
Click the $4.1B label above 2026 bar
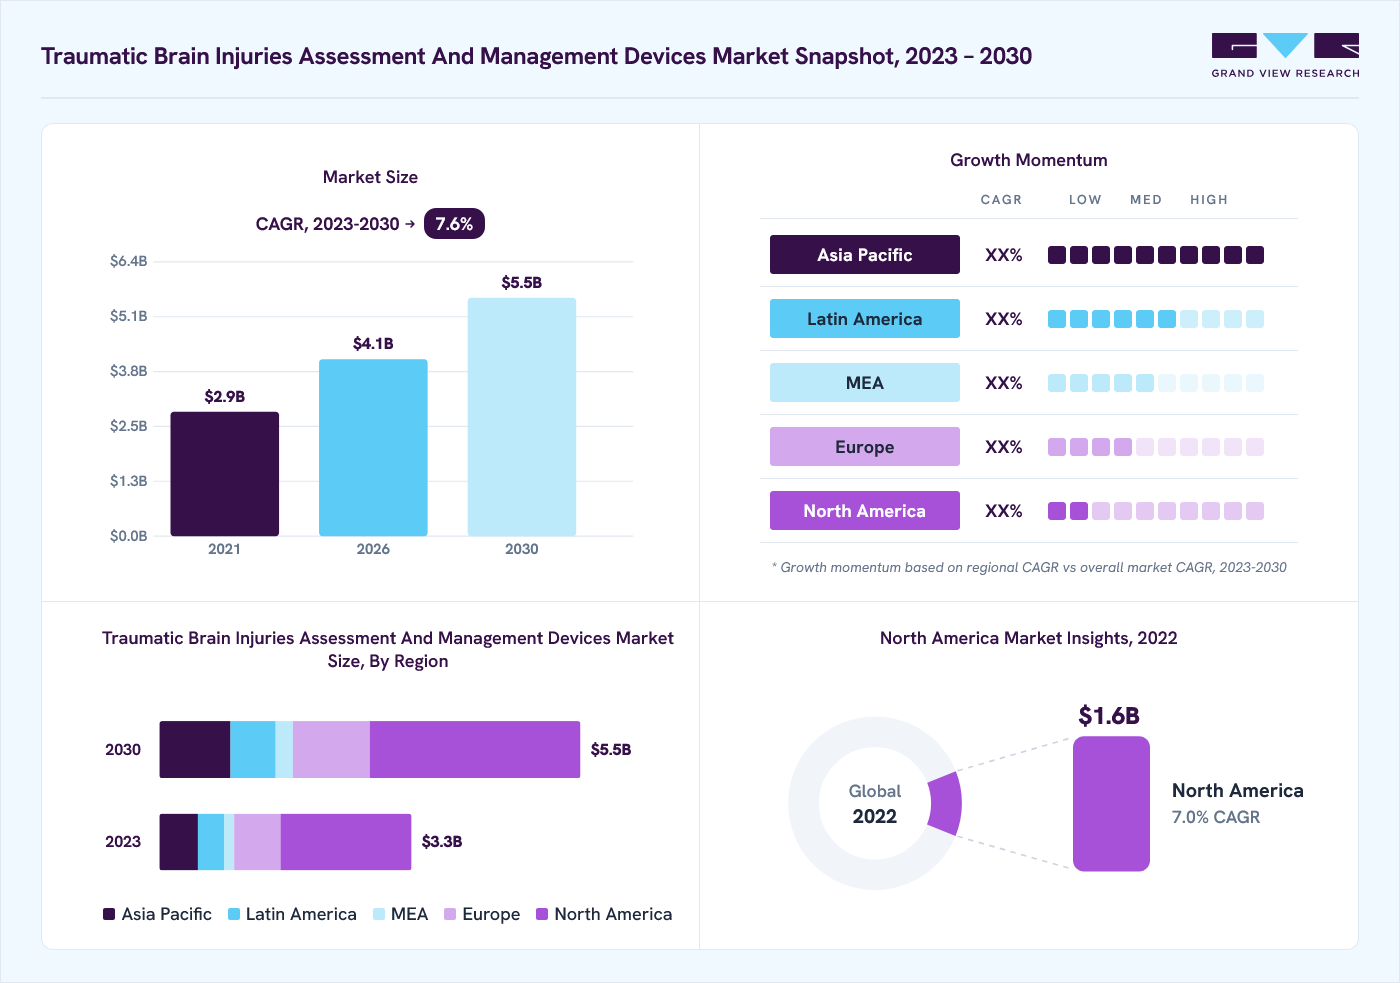373,344
